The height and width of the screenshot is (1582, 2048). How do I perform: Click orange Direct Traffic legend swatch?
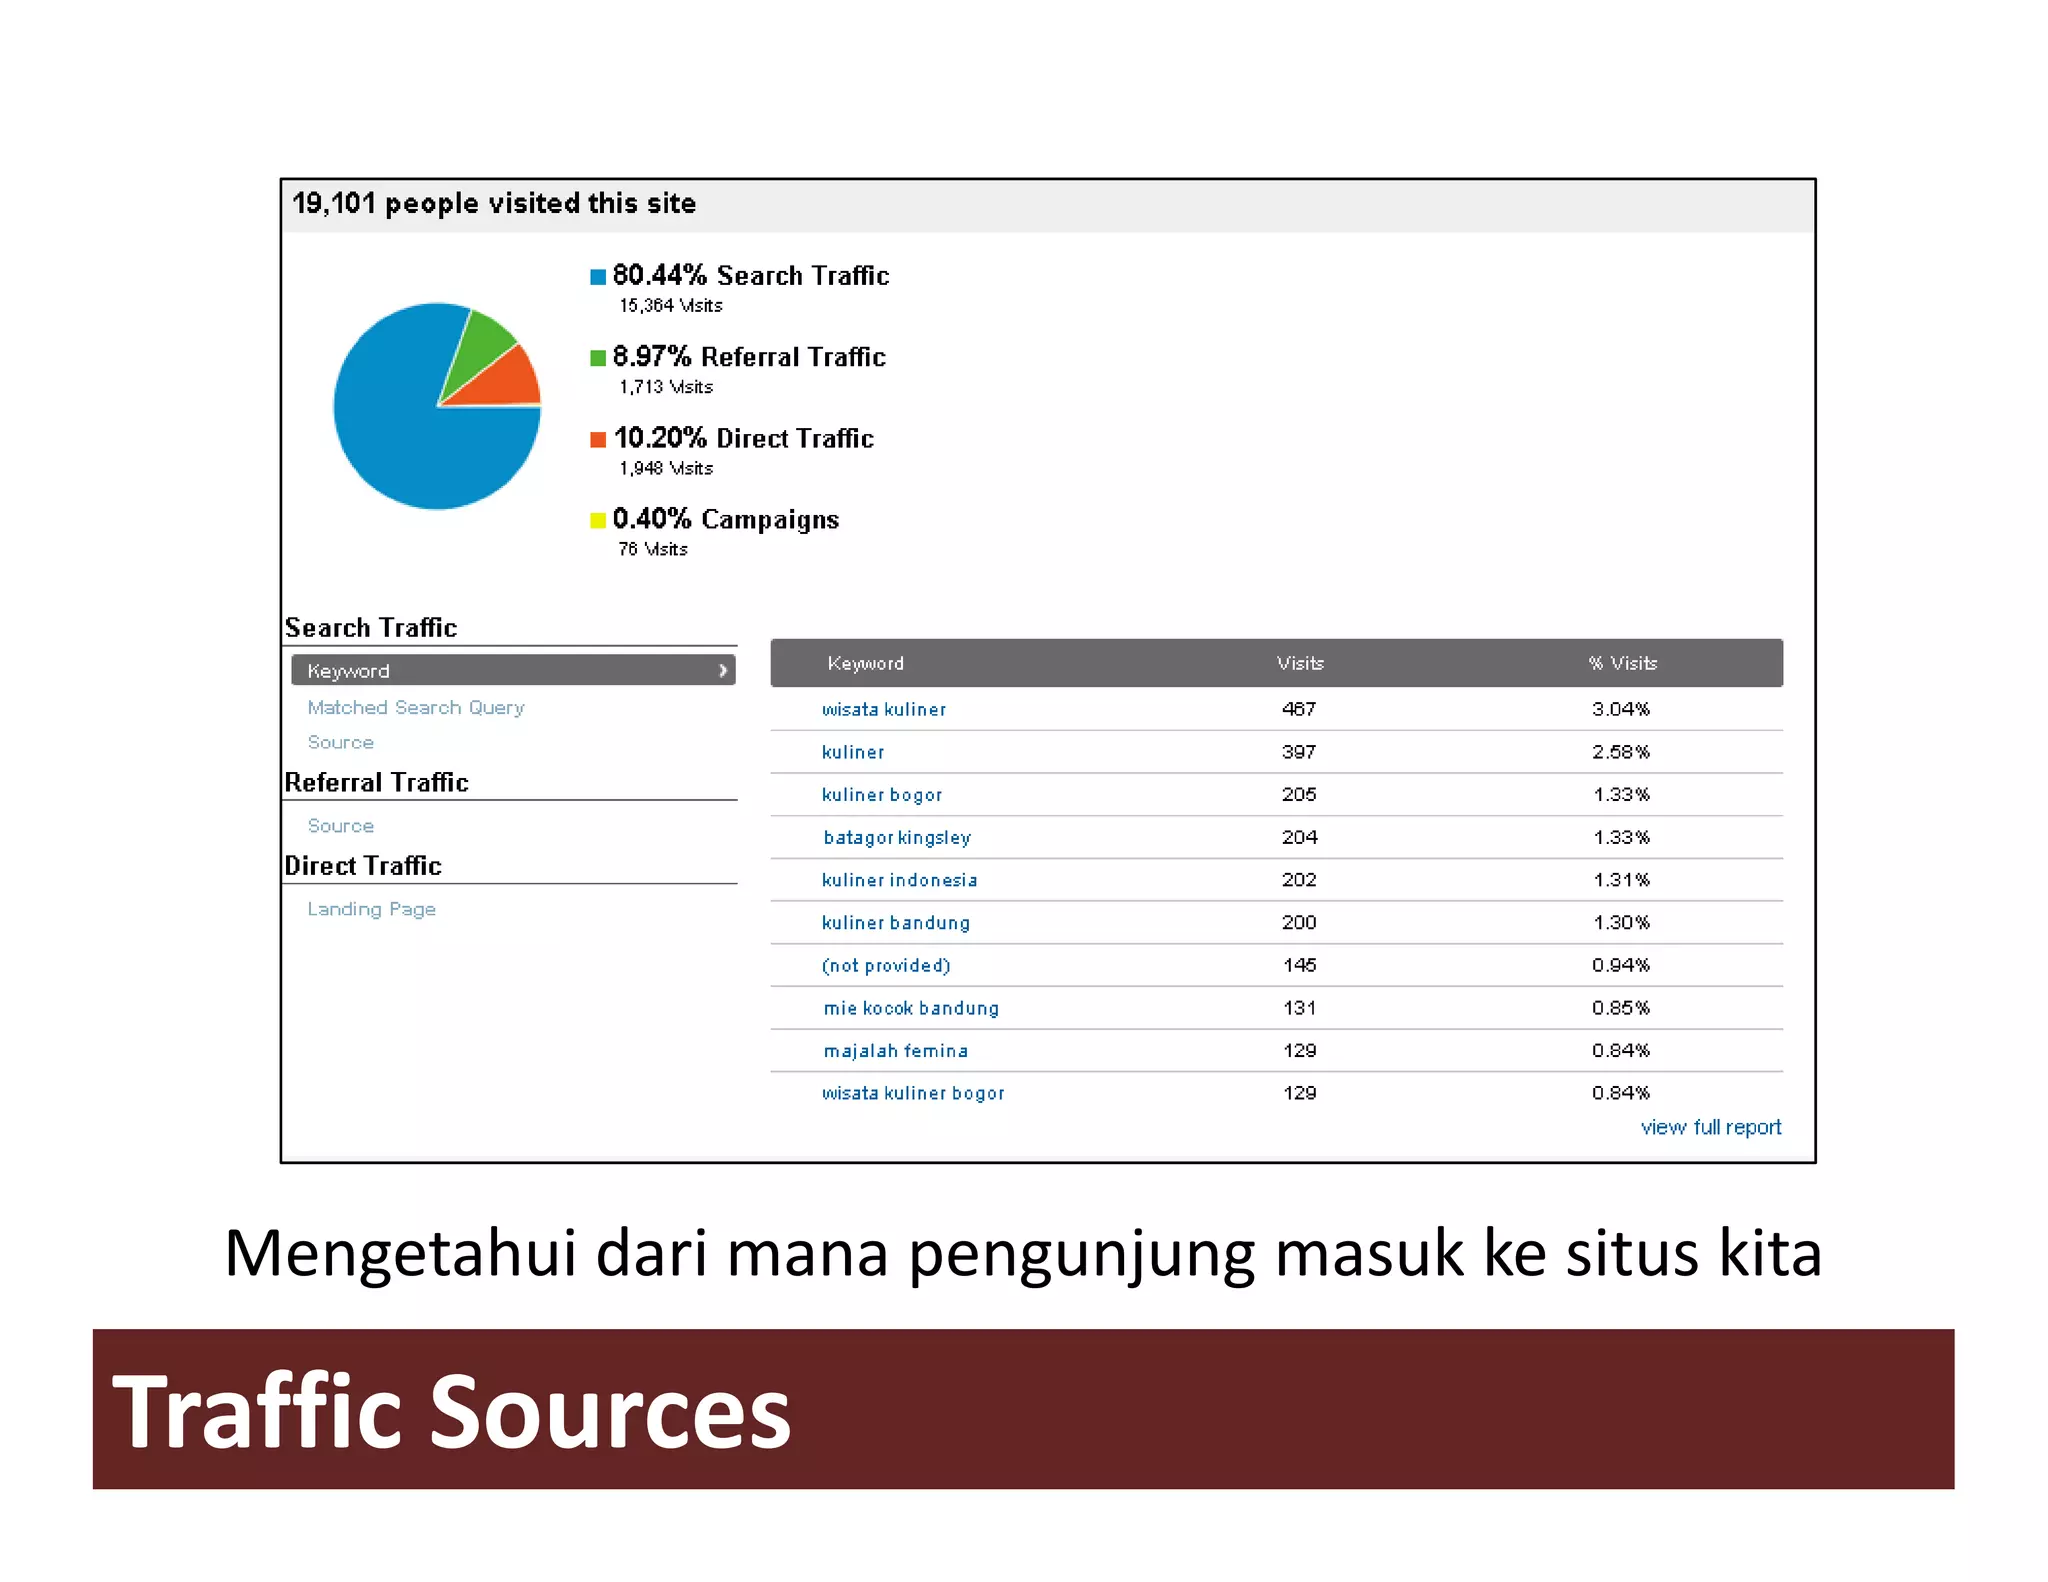click(x=598, y=440)
